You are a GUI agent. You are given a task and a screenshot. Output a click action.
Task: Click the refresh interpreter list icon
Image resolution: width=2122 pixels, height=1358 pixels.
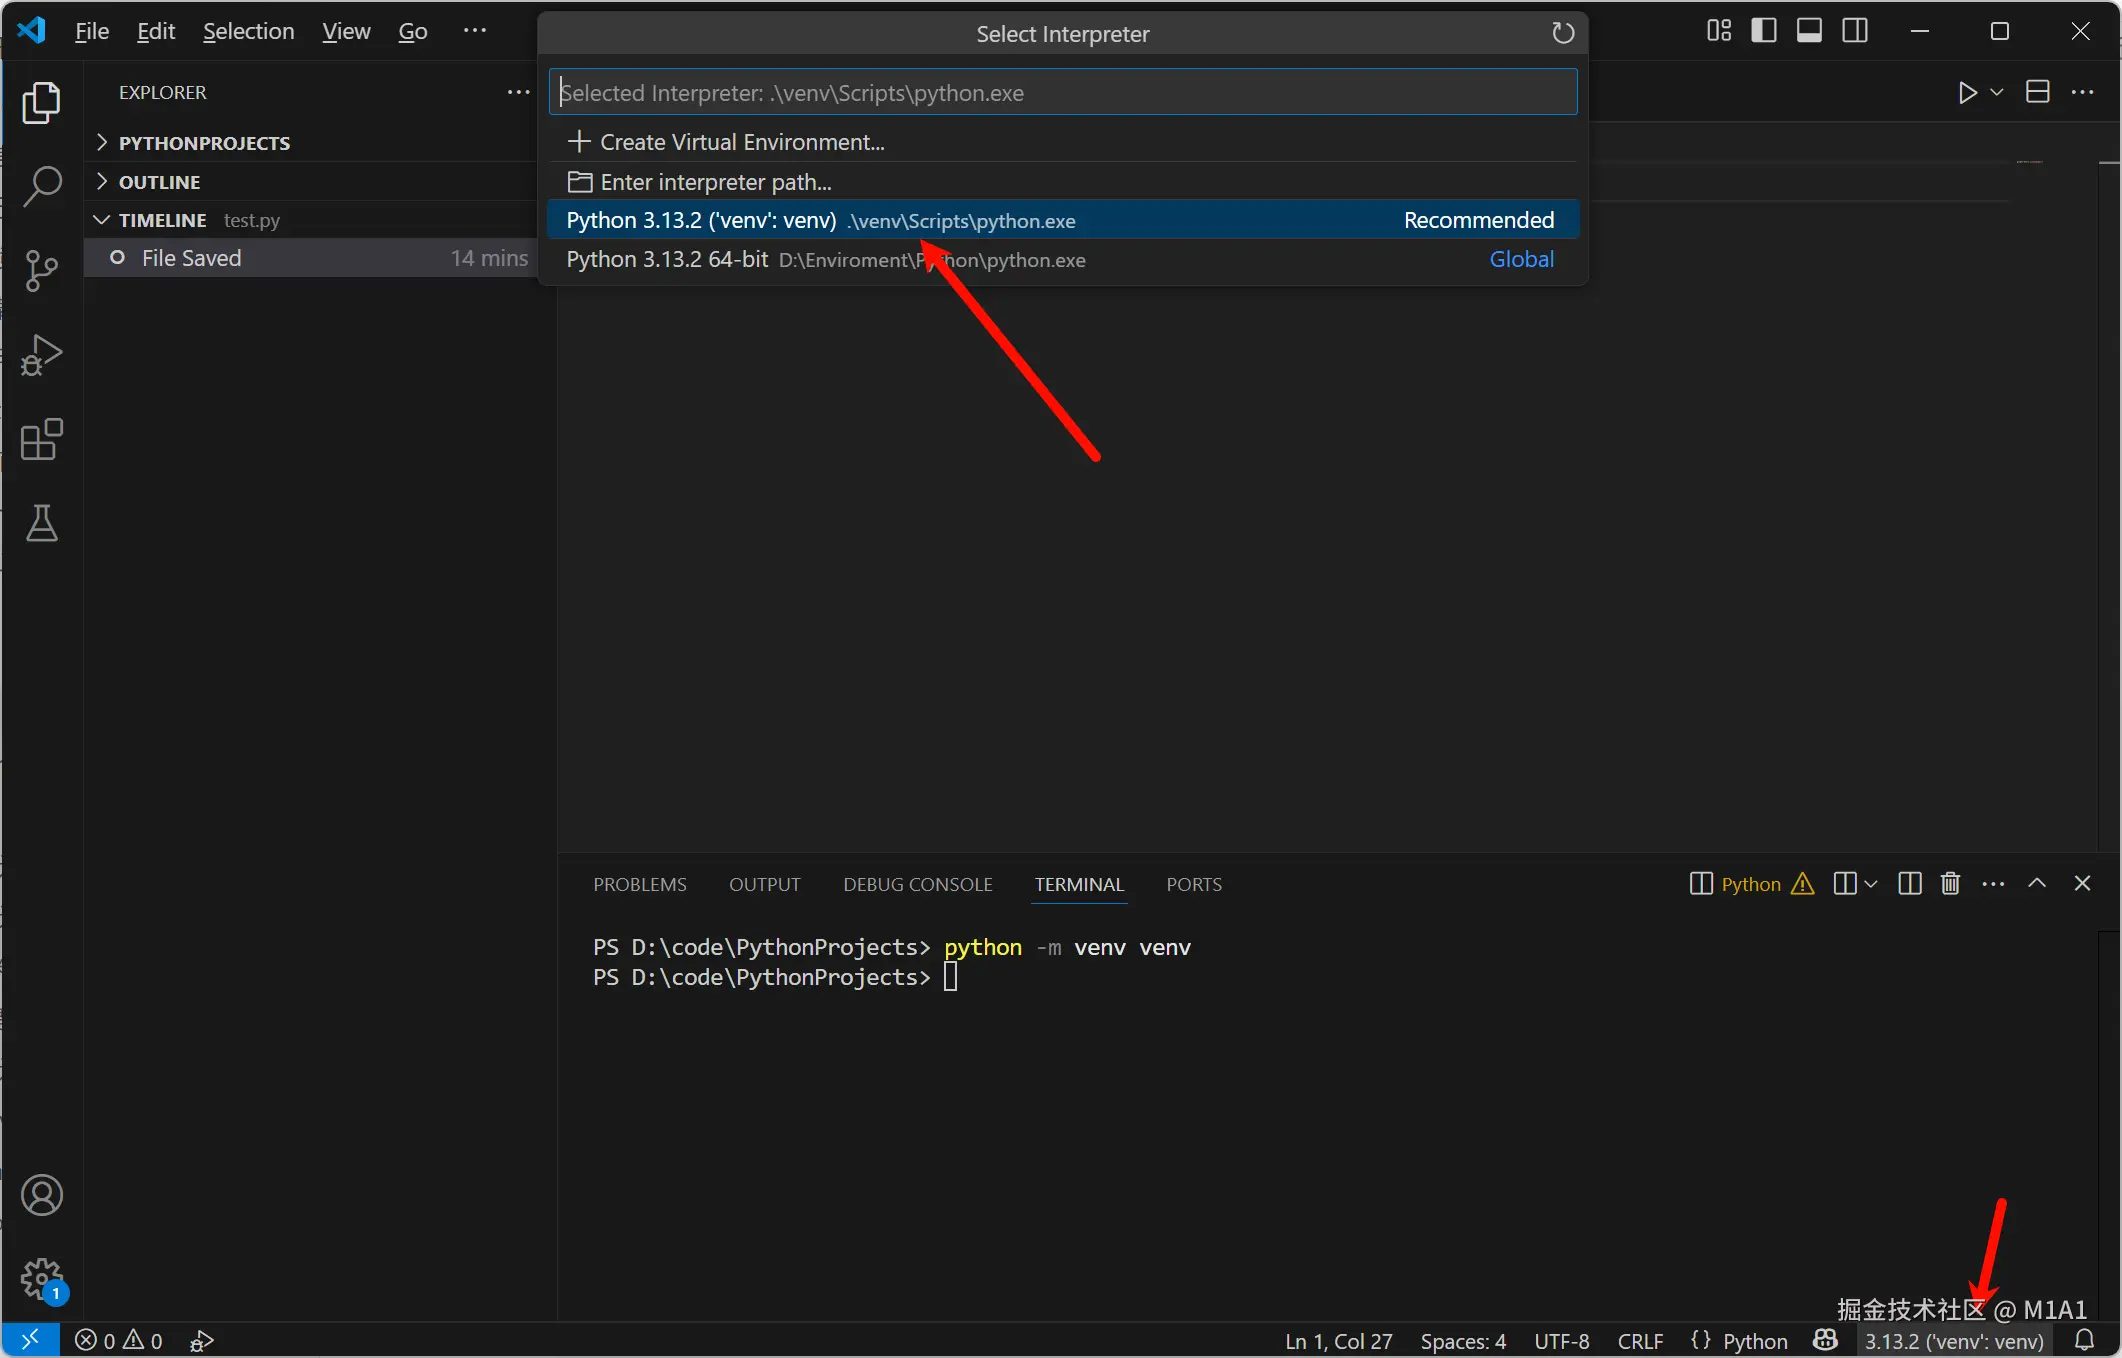click(1562, 34)
